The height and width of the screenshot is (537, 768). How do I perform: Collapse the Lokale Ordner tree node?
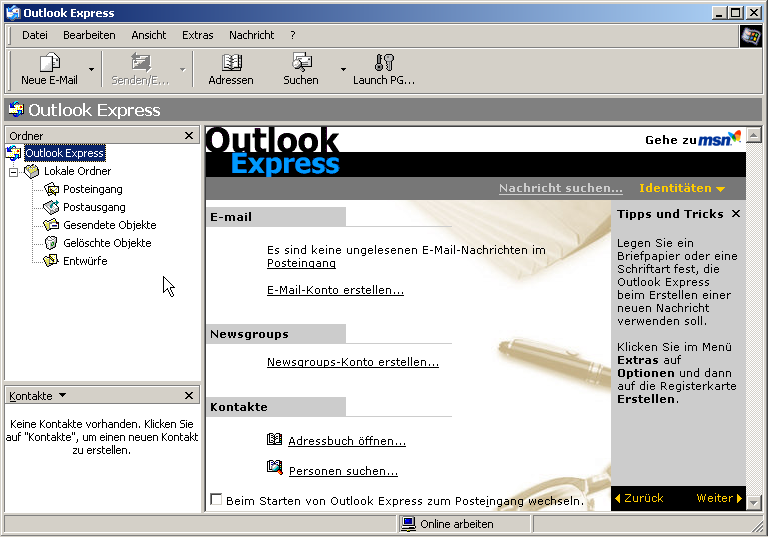[14, 171]
